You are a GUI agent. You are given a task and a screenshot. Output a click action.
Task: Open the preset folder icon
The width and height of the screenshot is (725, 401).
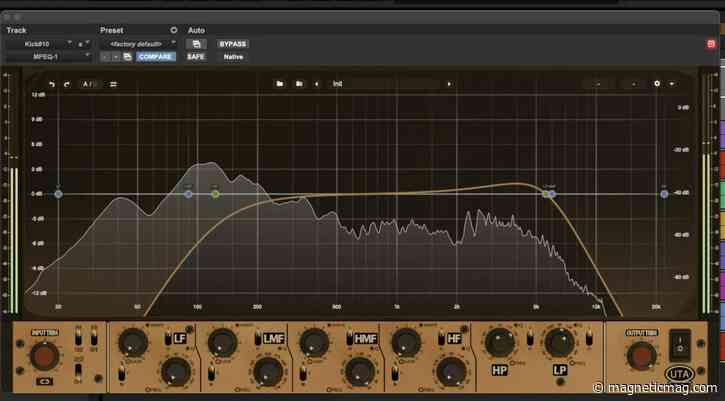coord(280,84)
